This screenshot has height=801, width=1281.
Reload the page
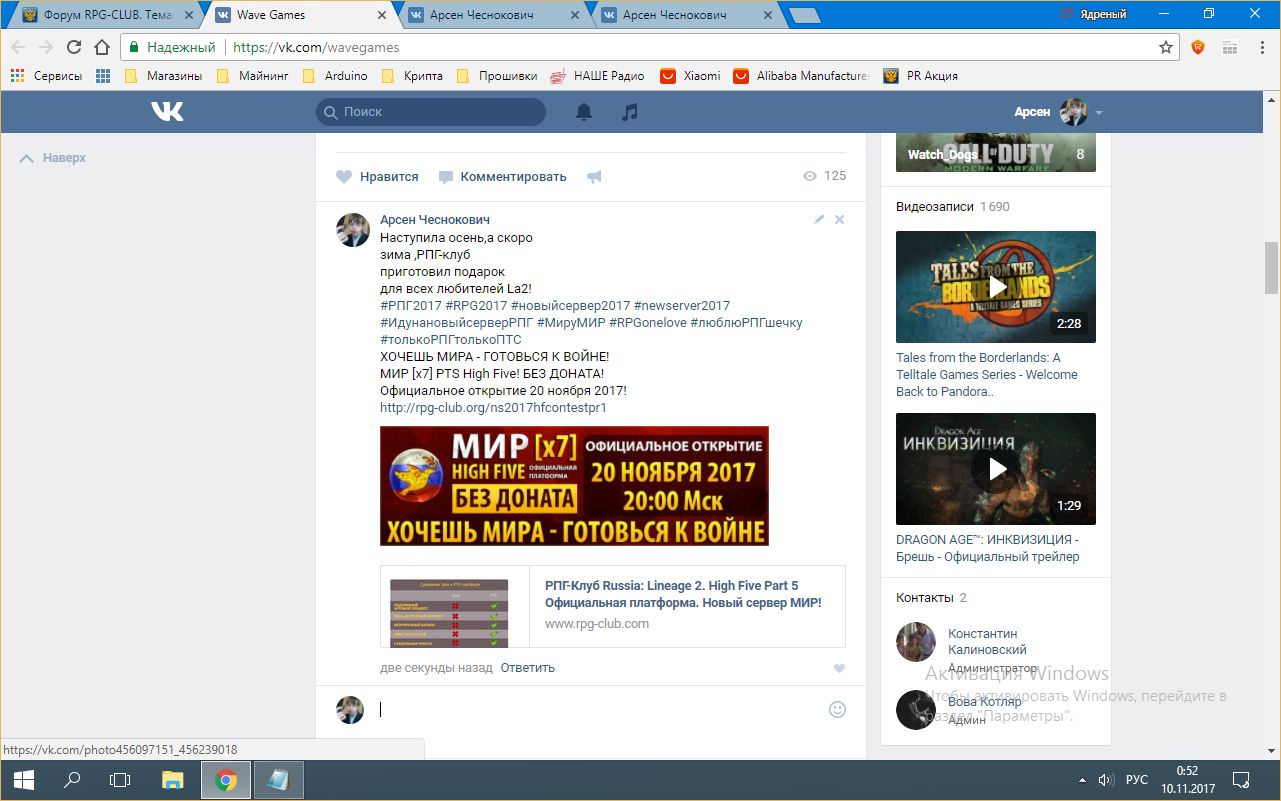tap(74, 47)
